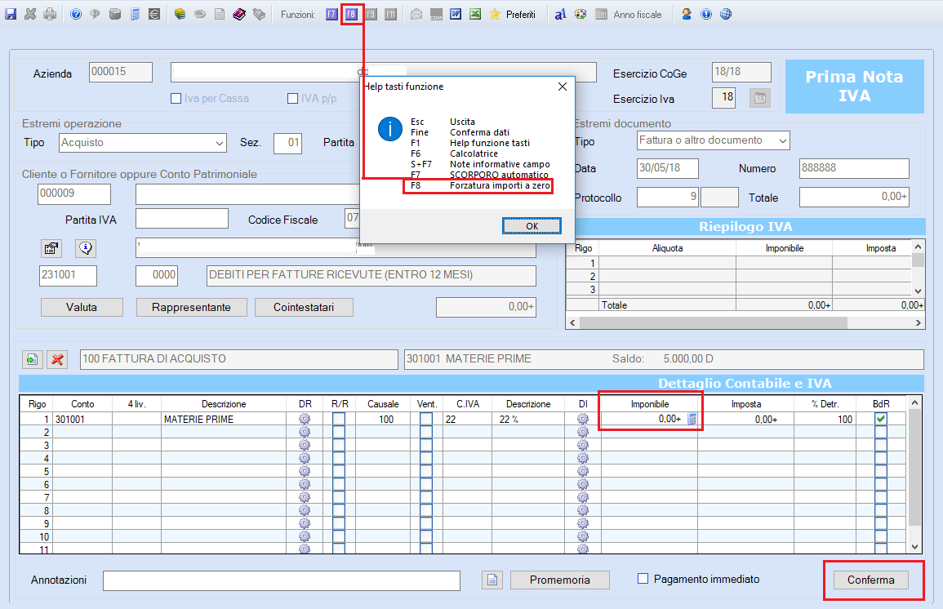Enable the Iva per Cassa checkbox
The width and height of the screenshot is (943, 609).
pos(176,99)
